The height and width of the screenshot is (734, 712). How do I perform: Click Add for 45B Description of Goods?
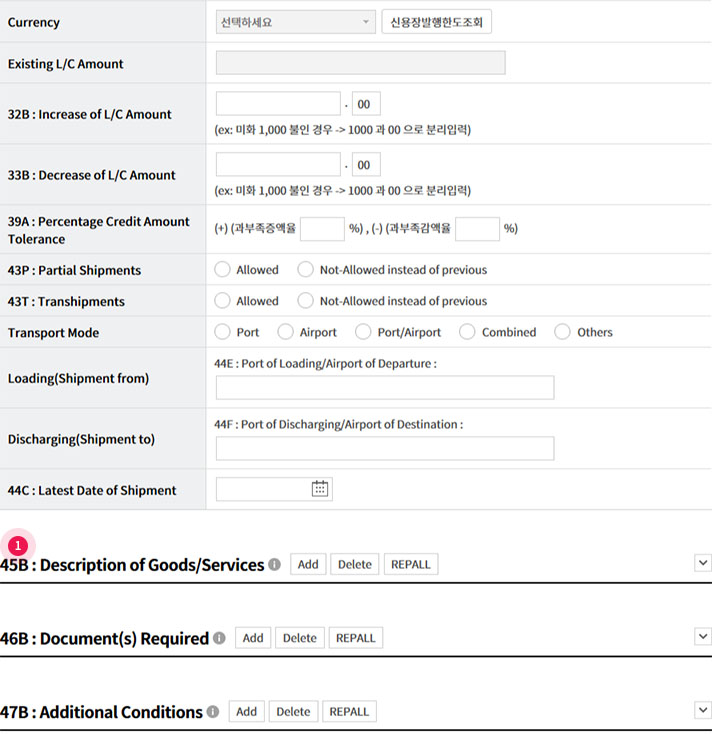click(x=308, y=565)
